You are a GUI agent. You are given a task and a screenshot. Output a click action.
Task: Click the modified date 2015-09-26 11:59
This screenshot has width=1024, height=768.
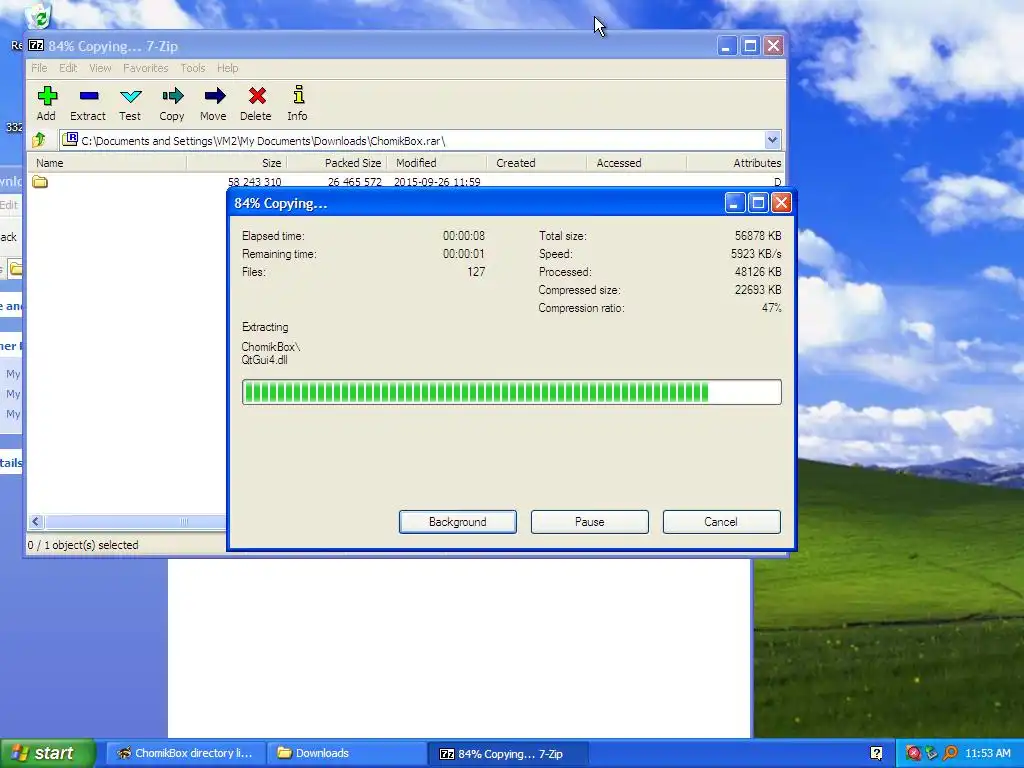point(437,182)
